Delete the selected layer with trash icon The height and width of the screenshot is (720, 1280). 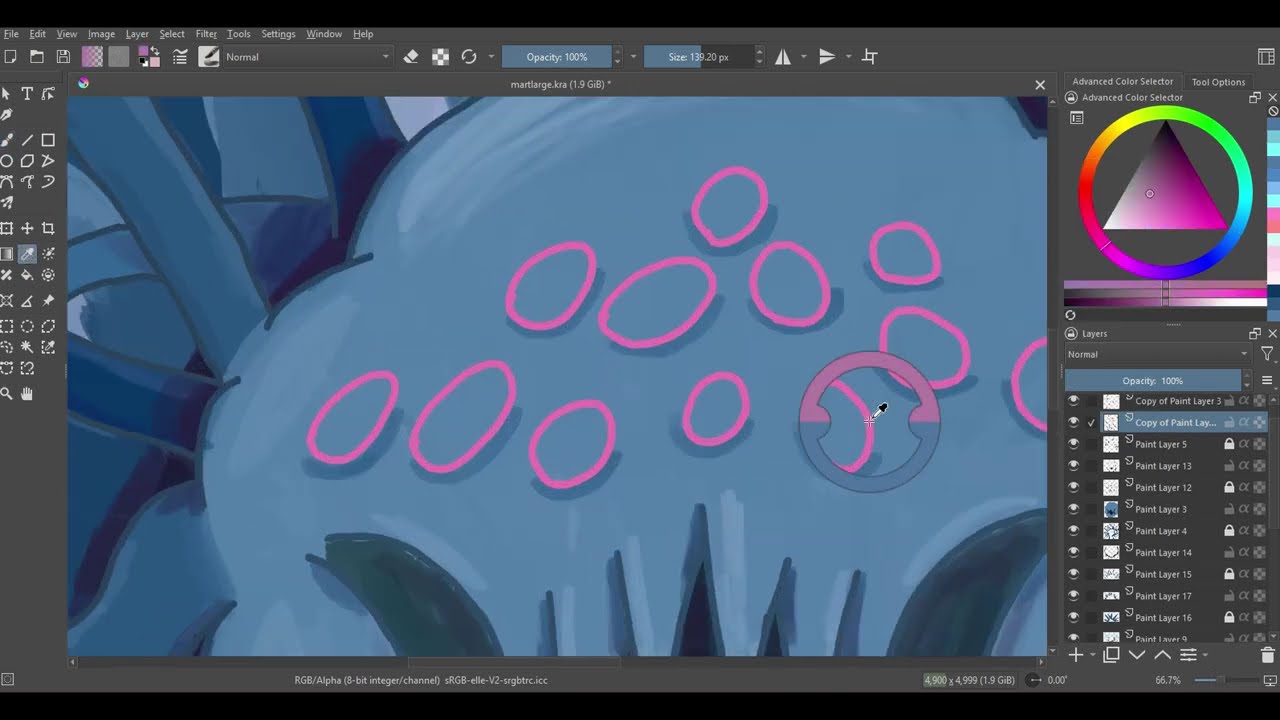[1268, 655]
